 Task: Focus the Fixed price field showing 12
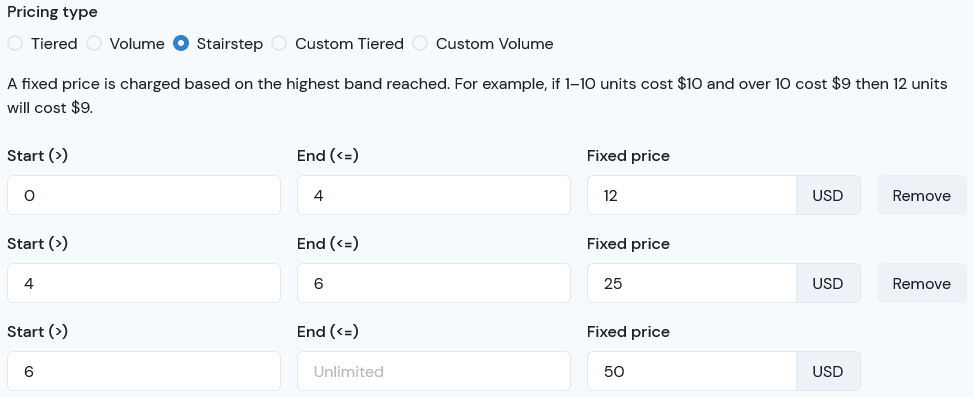pyautogui.click(x=691, y=195)
